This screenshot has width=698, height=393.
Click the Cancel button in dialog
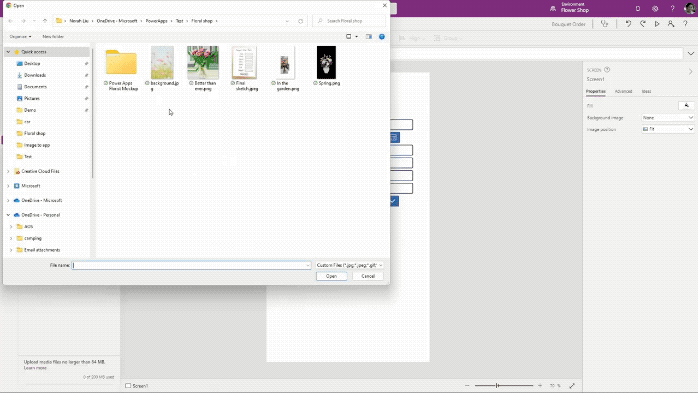(x=368, y=276)
